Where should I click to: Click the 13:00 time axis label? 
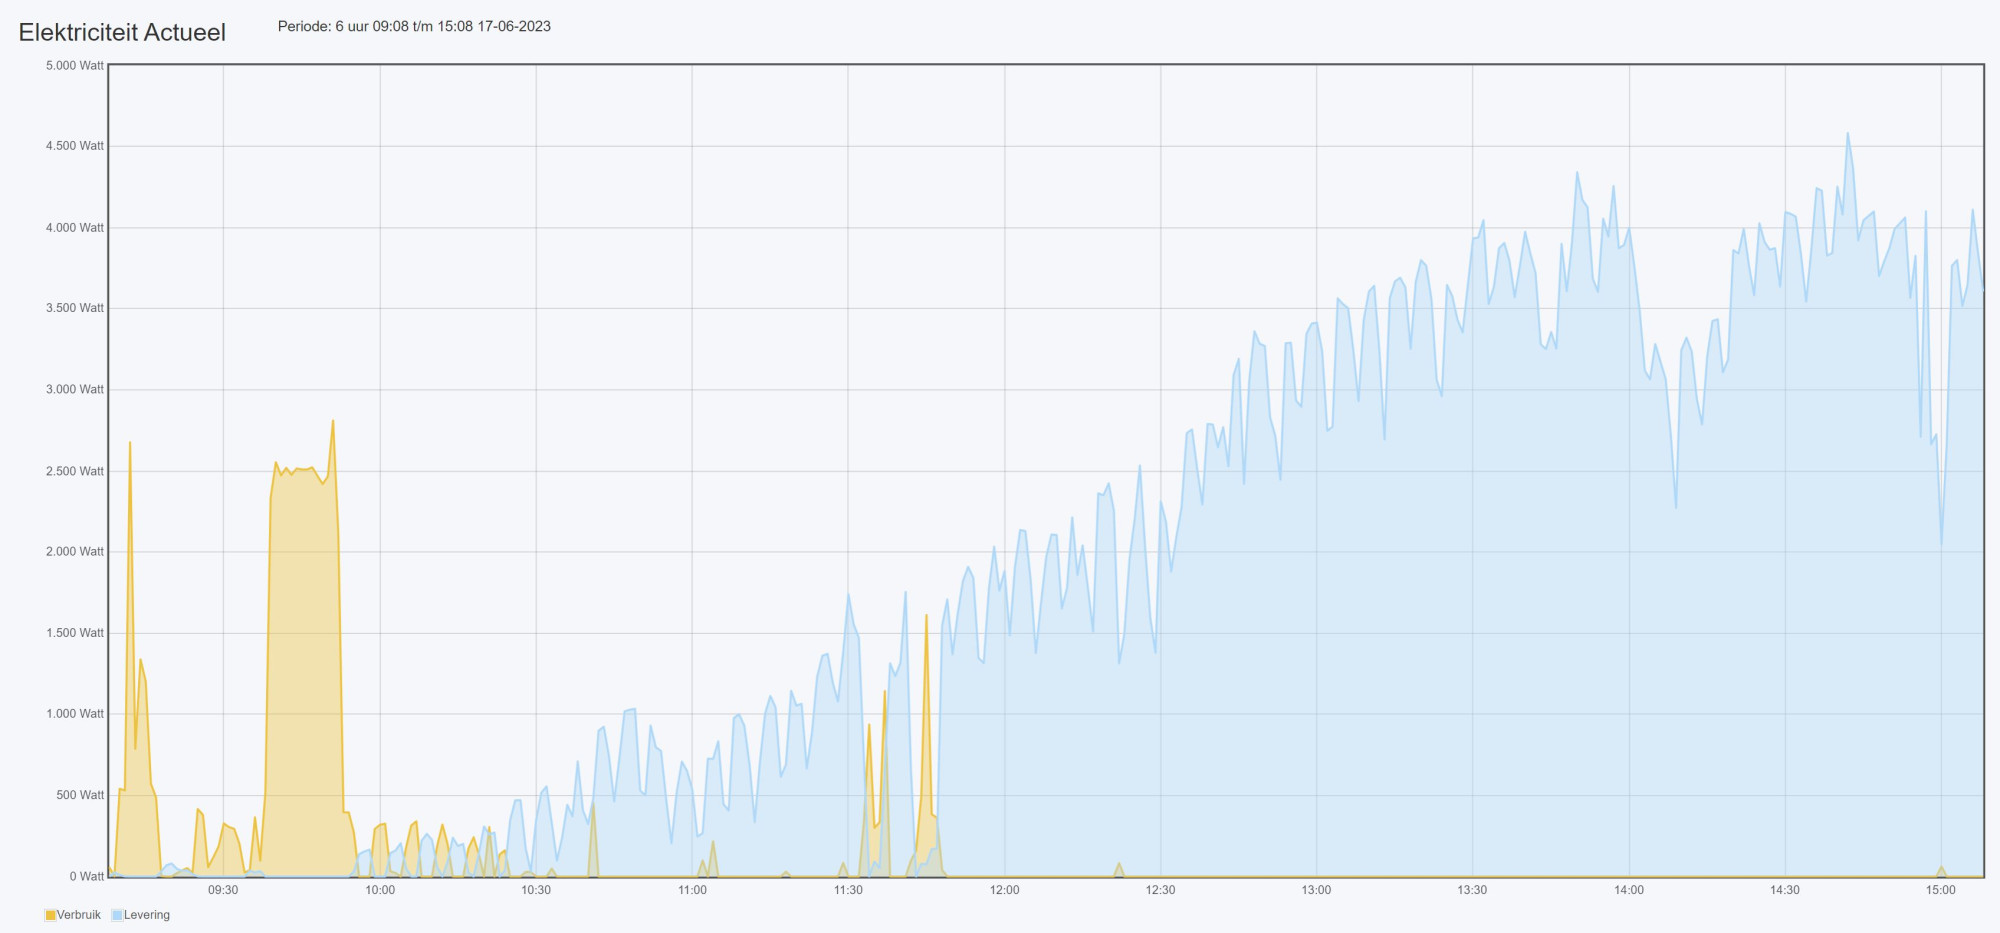(x=1316, y=890)
